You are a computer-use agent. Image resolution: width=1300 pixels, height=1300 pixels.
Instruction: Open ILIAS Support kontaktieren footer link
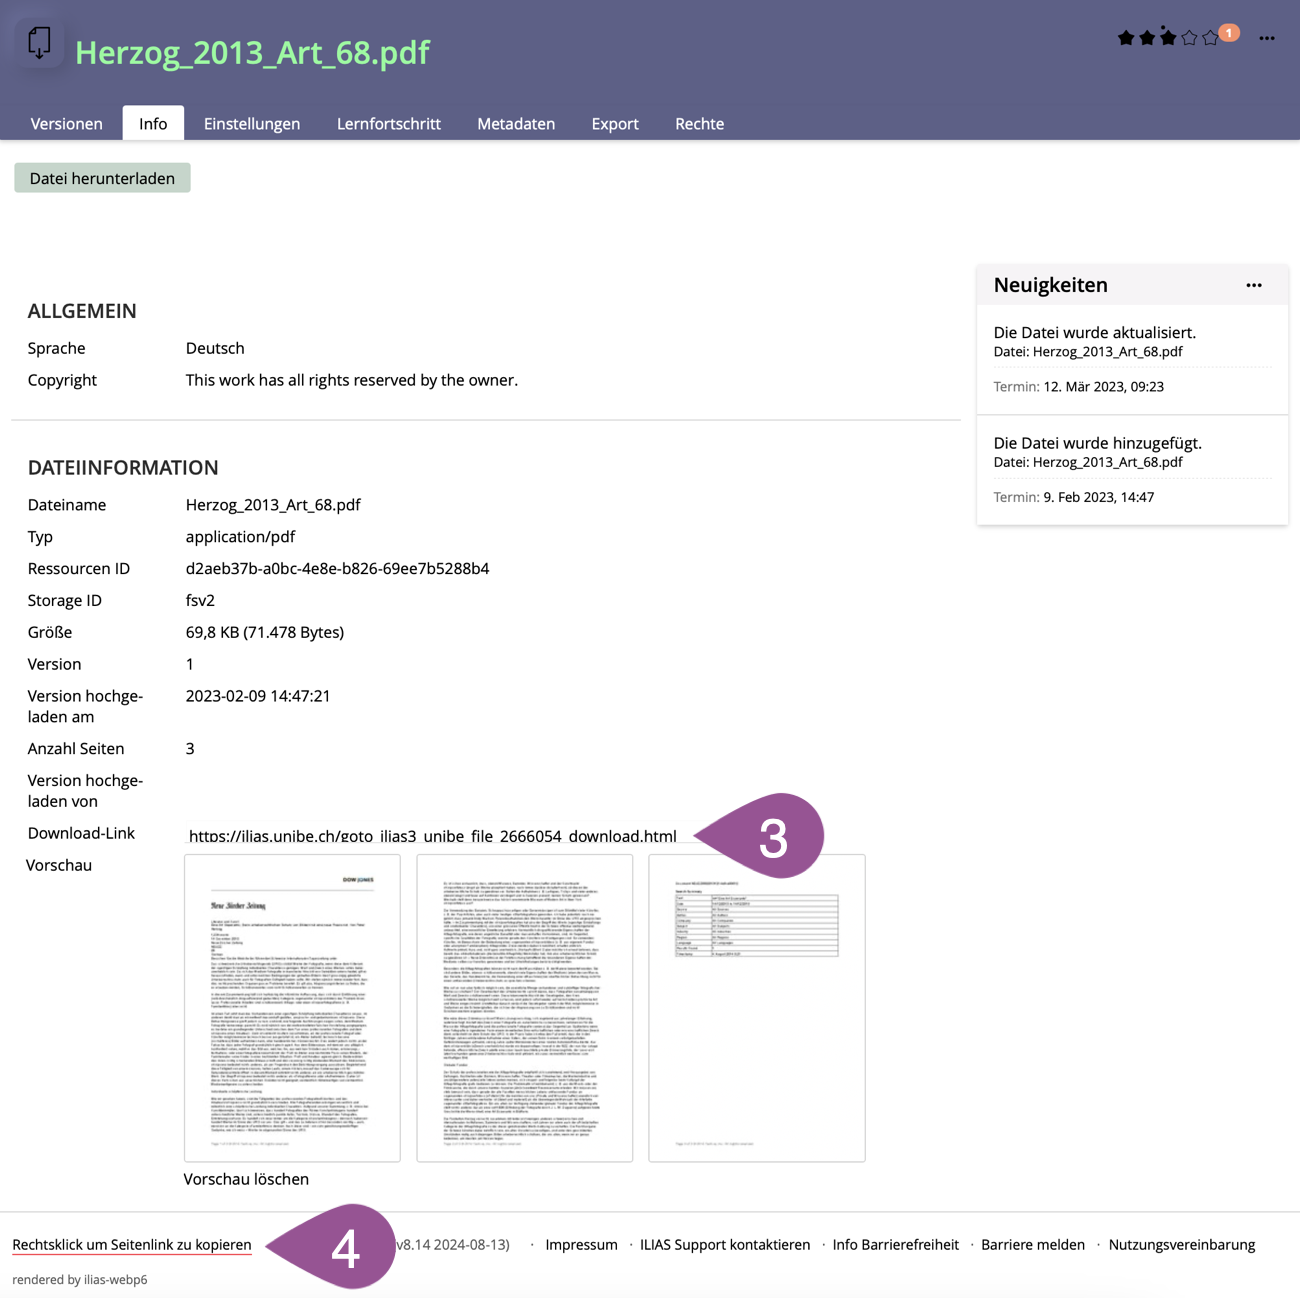[725, 1245]
